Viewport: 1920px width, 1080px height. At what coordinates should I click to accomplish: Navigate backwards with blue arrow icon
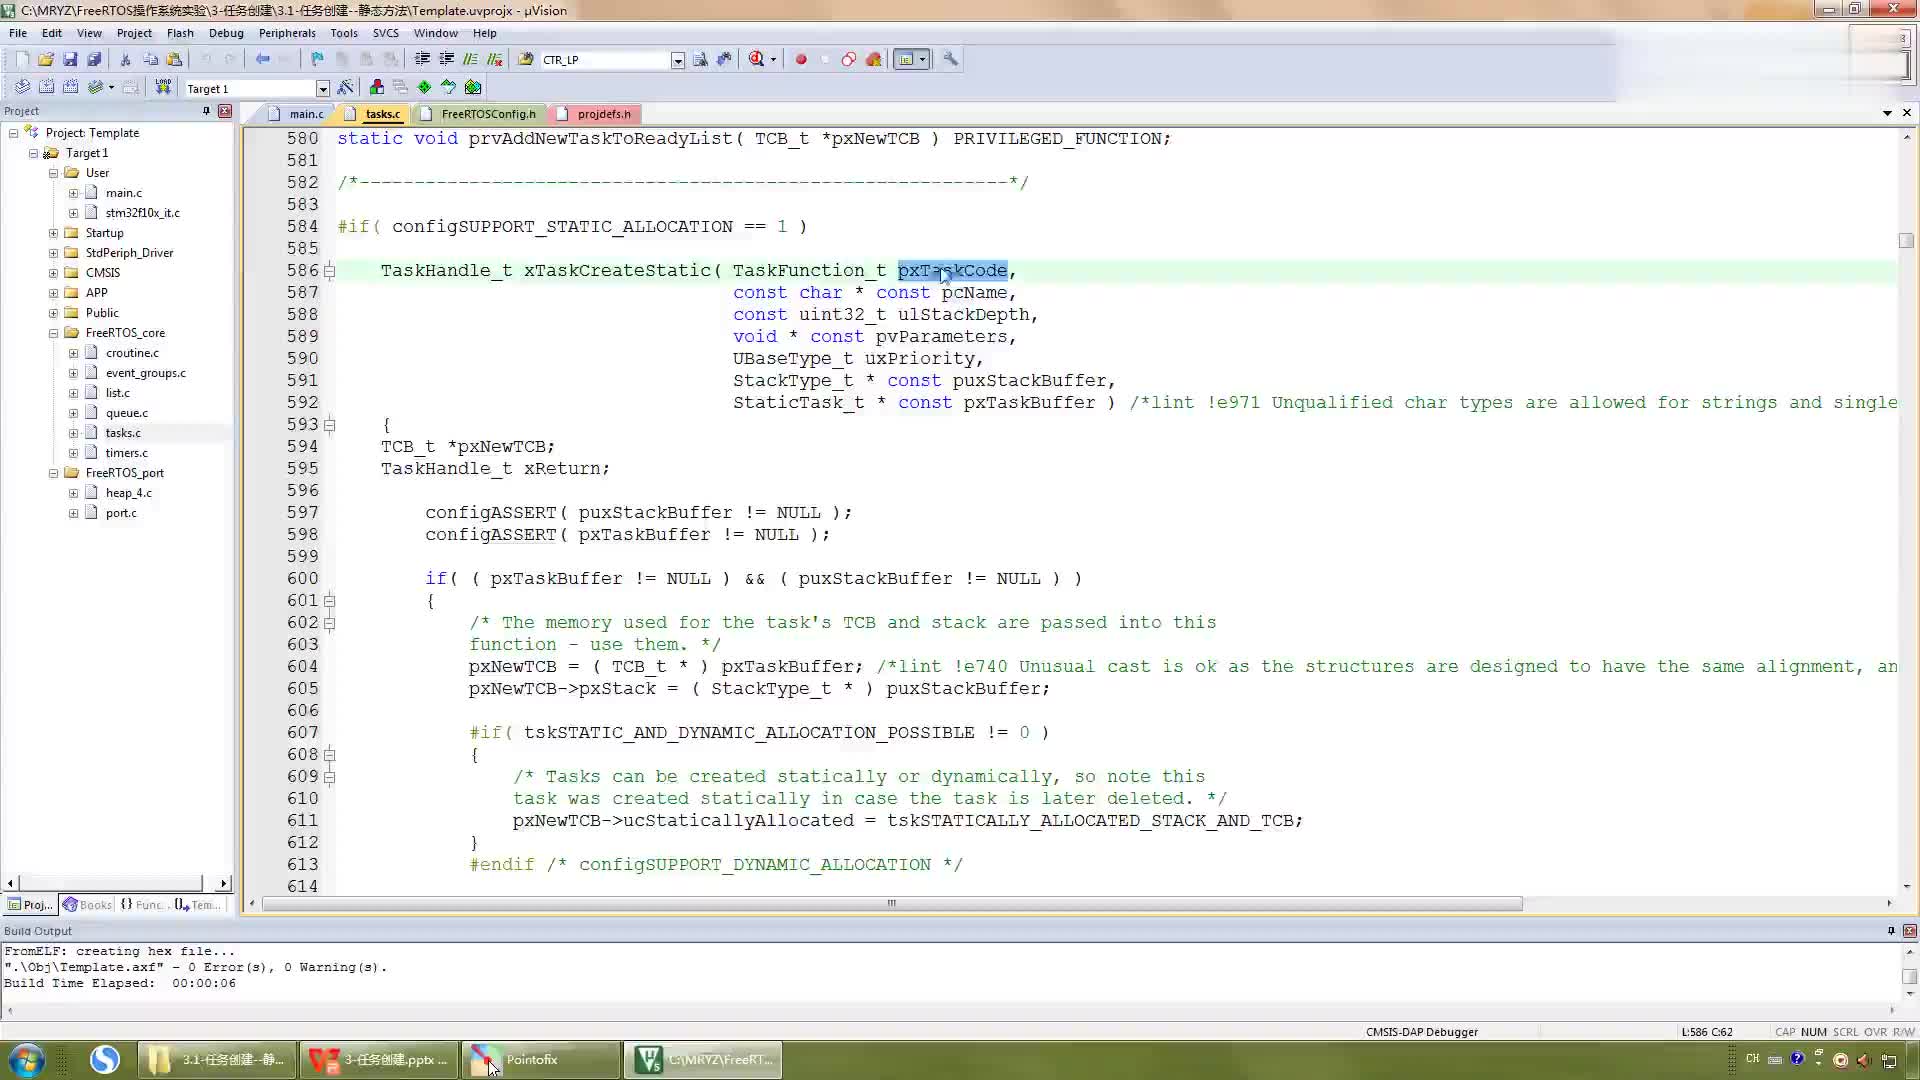pos(262,59)
